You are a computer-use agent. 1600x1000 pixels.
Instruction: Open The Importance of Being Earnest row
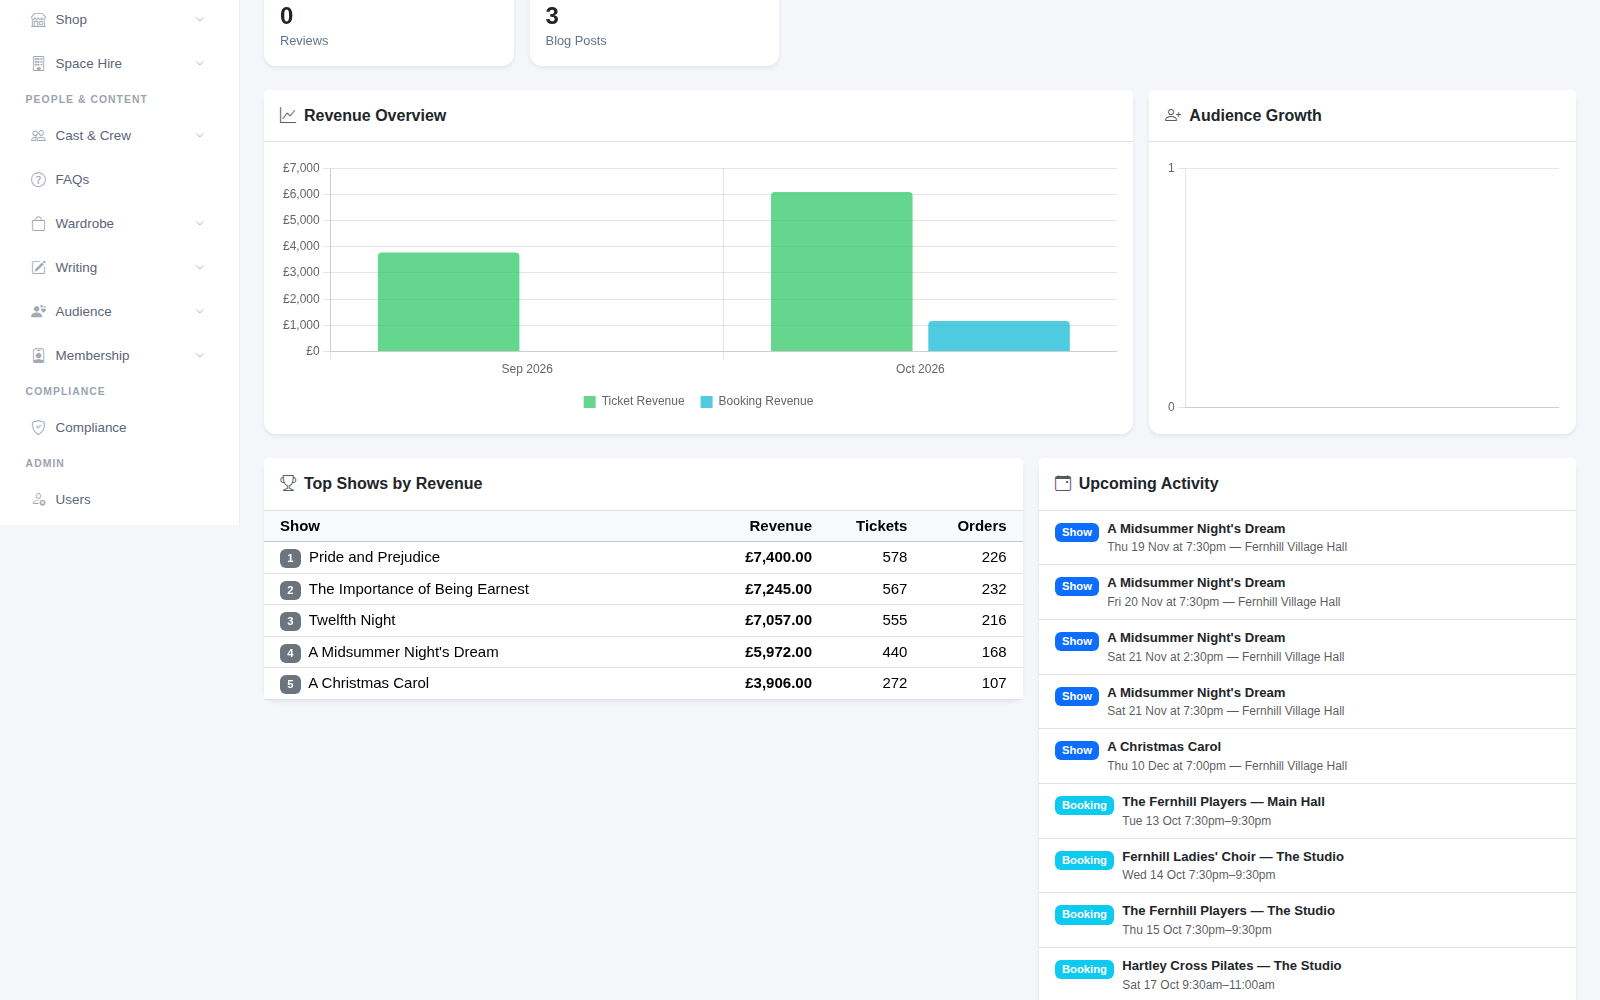click(x=643, y=590)
